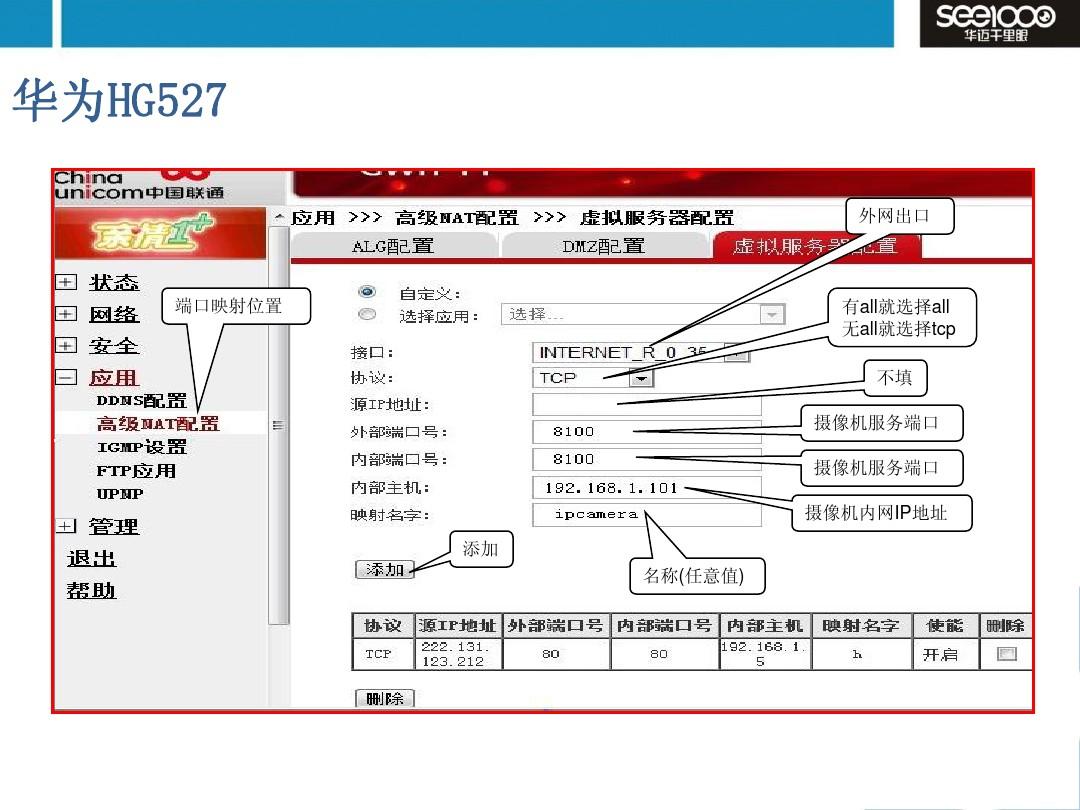Screen dimensions: 1080x810
Task: Switch to the 虚拟服务器配置 tab
Action: pos(816,246)
